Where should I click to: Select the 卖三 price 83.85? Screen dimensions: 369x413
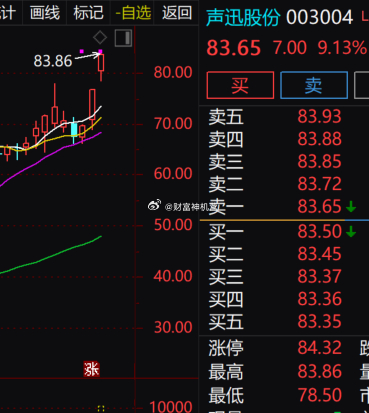319,161
